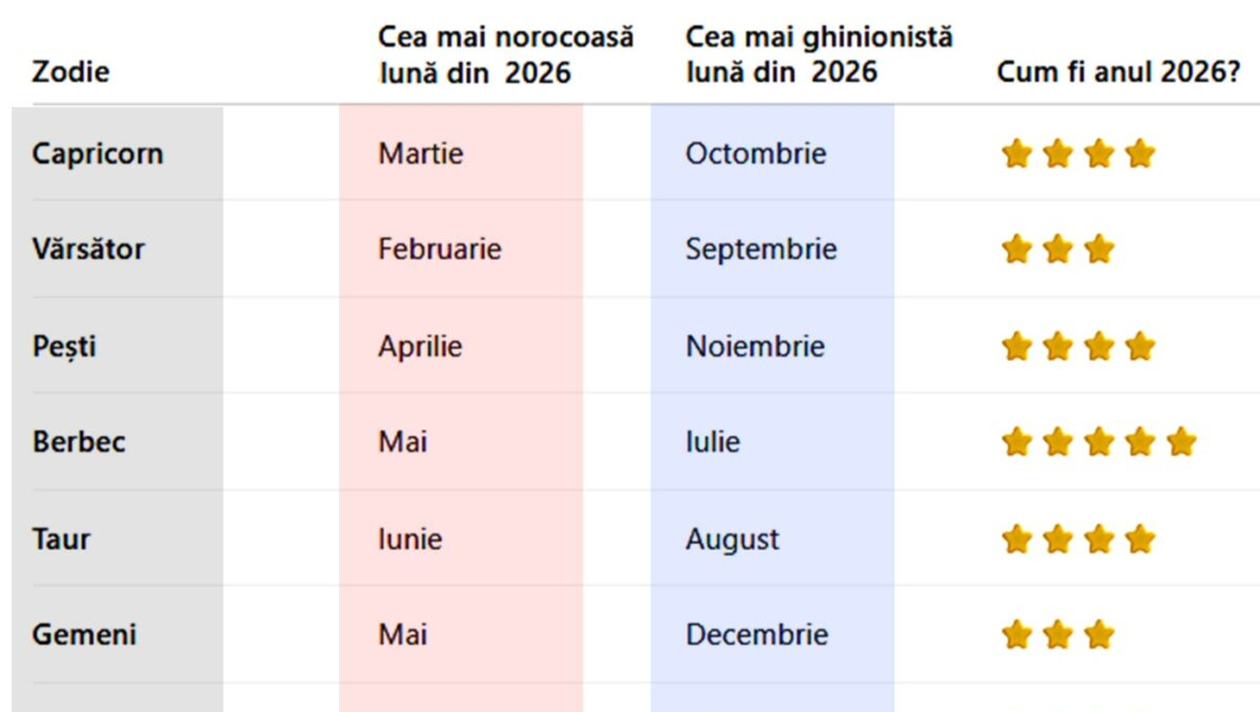This screenshot has width=1260, height=712.
Task: Click the "Cea mai ghinionistă lună" column header
Action: (818, 55)
